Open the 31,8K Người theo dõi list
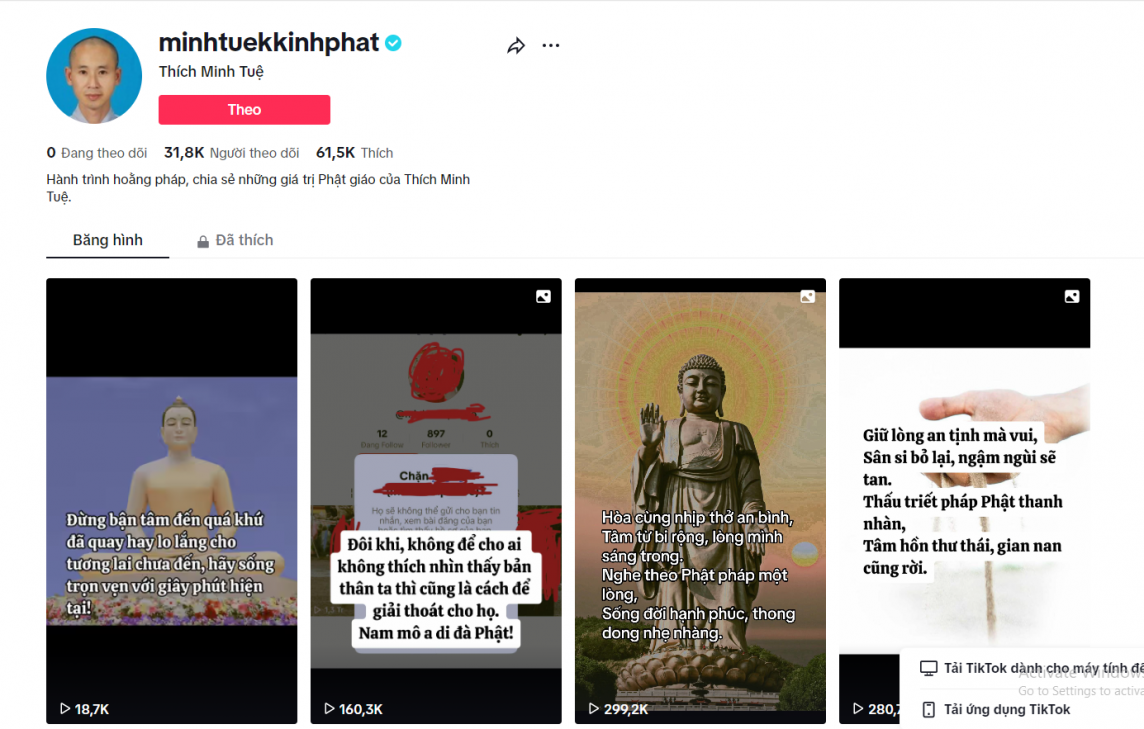1144x729 pixels. coord(231,153)
